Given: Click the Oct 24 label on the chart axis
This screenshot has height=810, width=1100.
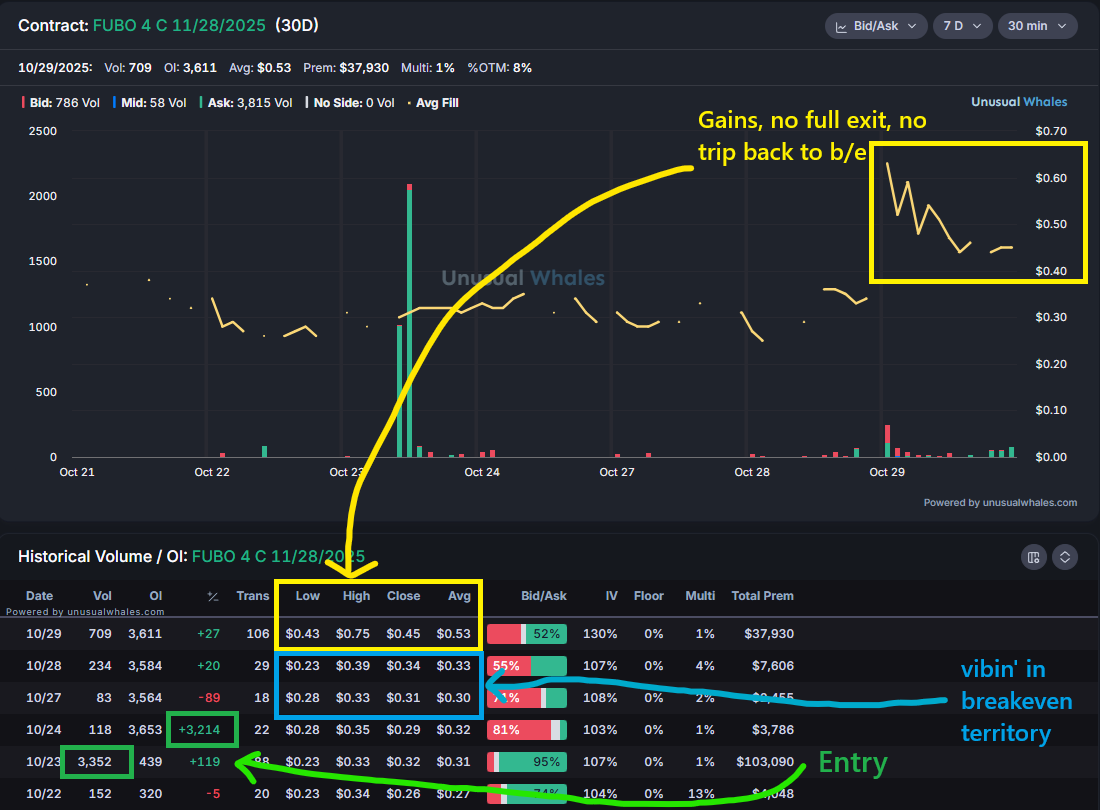Looking at the screenshot, I should [482, 472].
